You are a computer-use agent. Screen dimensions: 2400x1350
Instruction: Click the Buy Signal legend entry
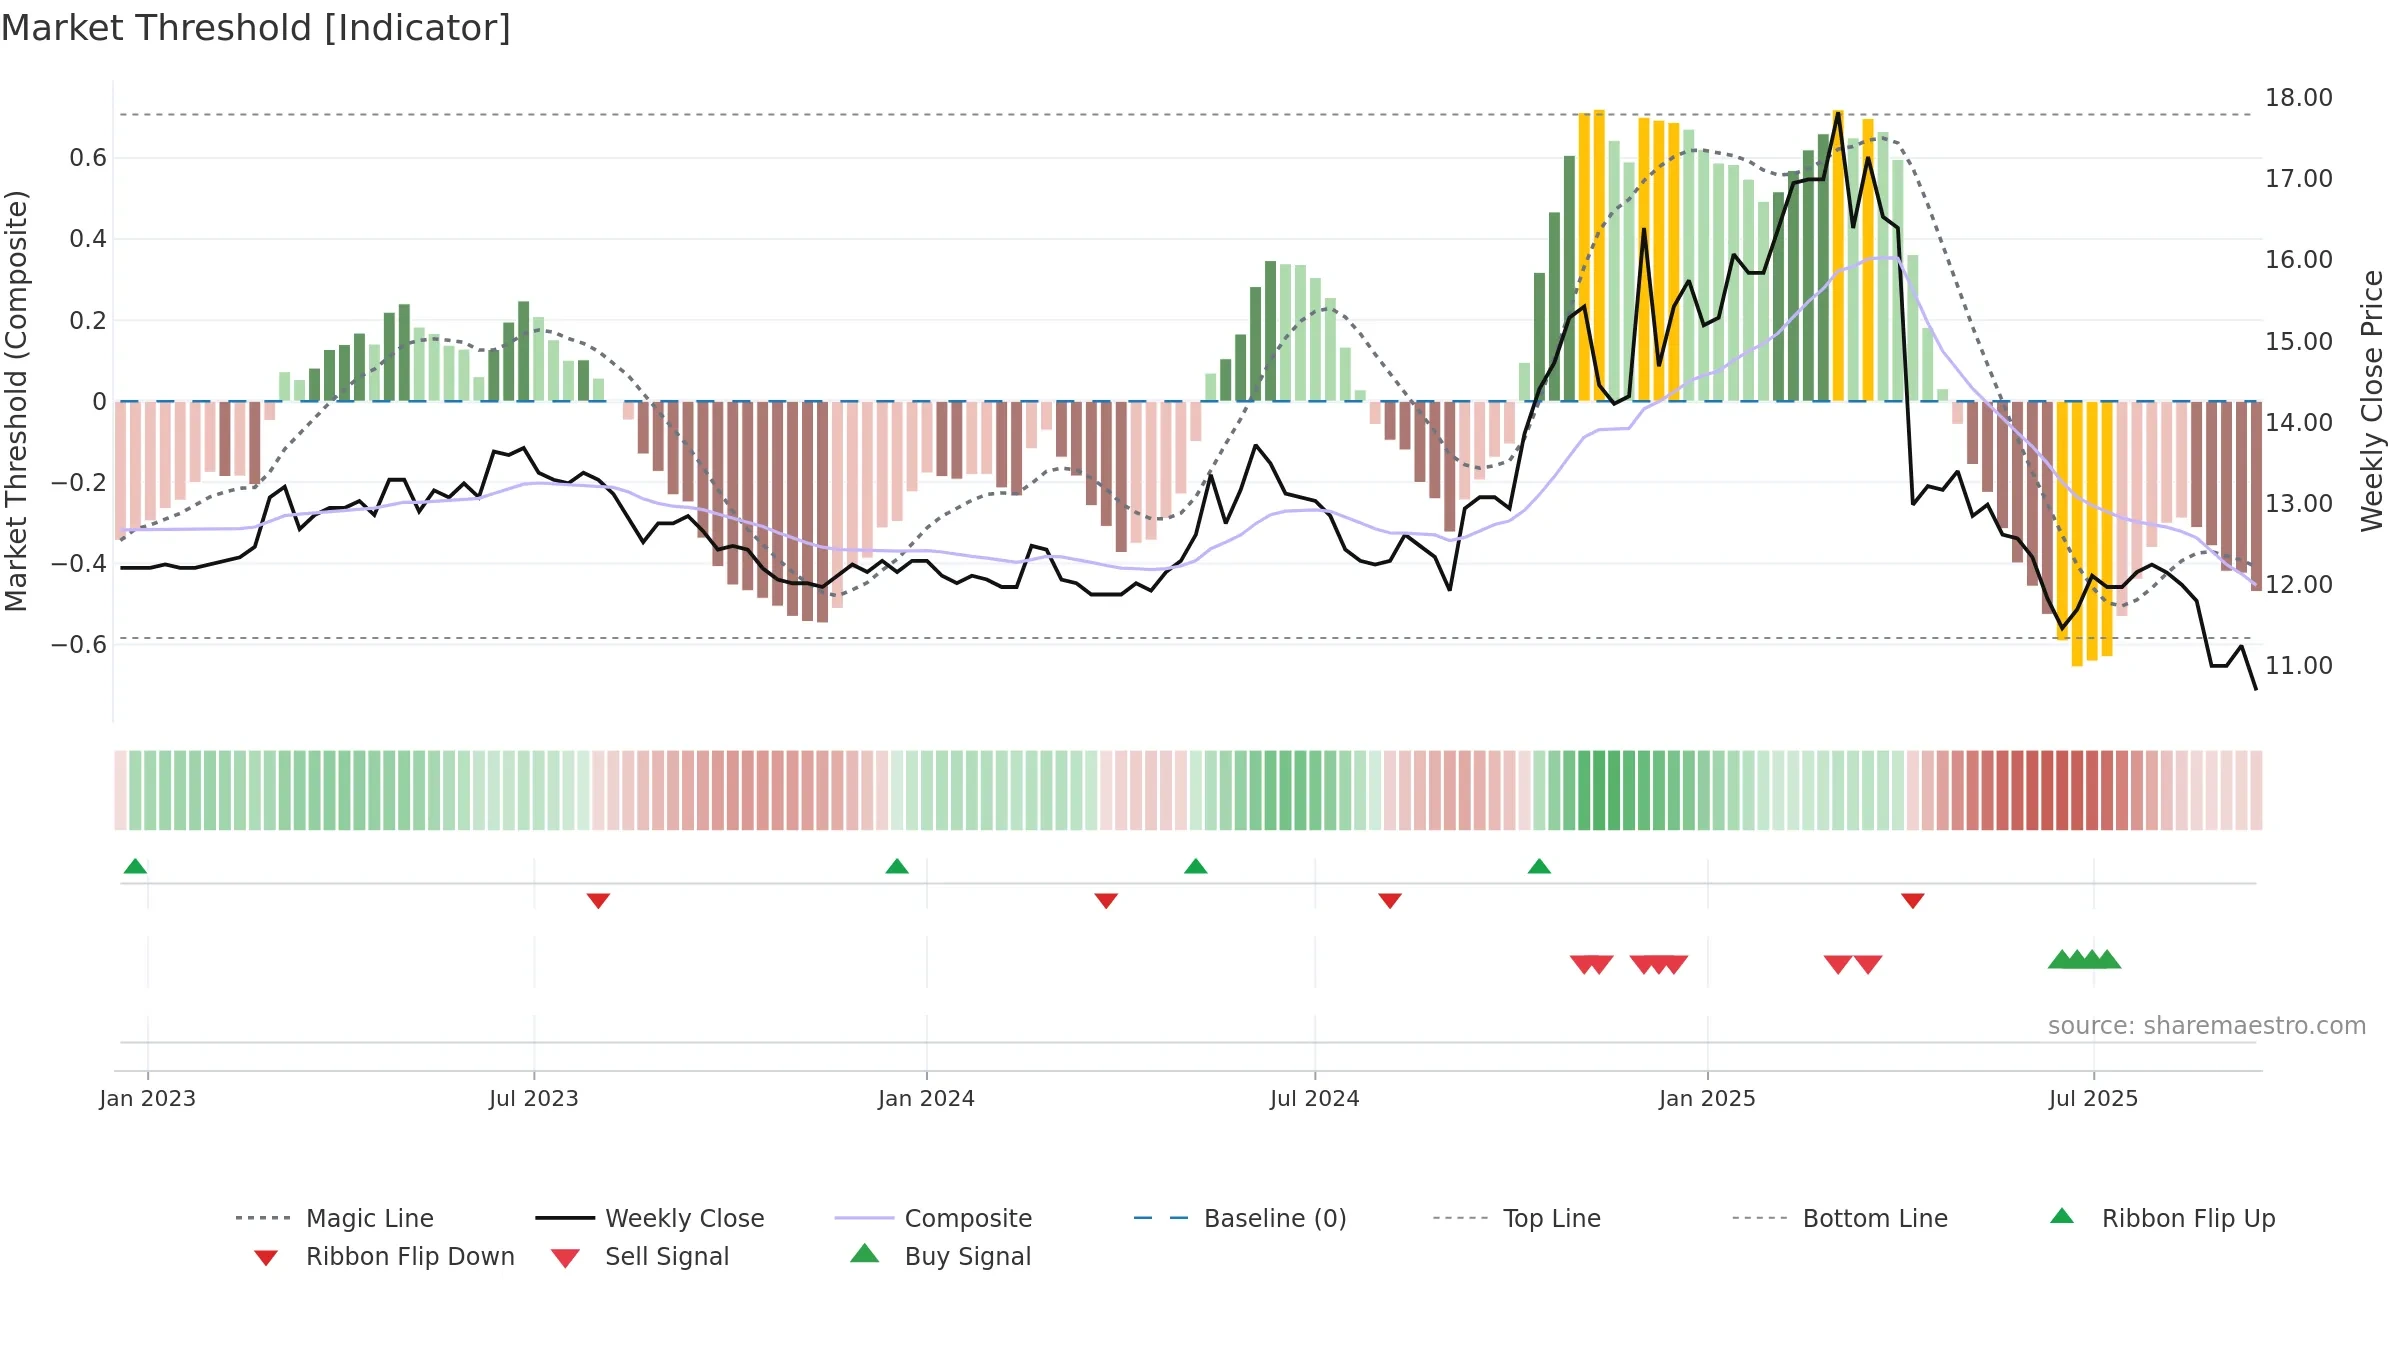click(x=940, y=1256)
